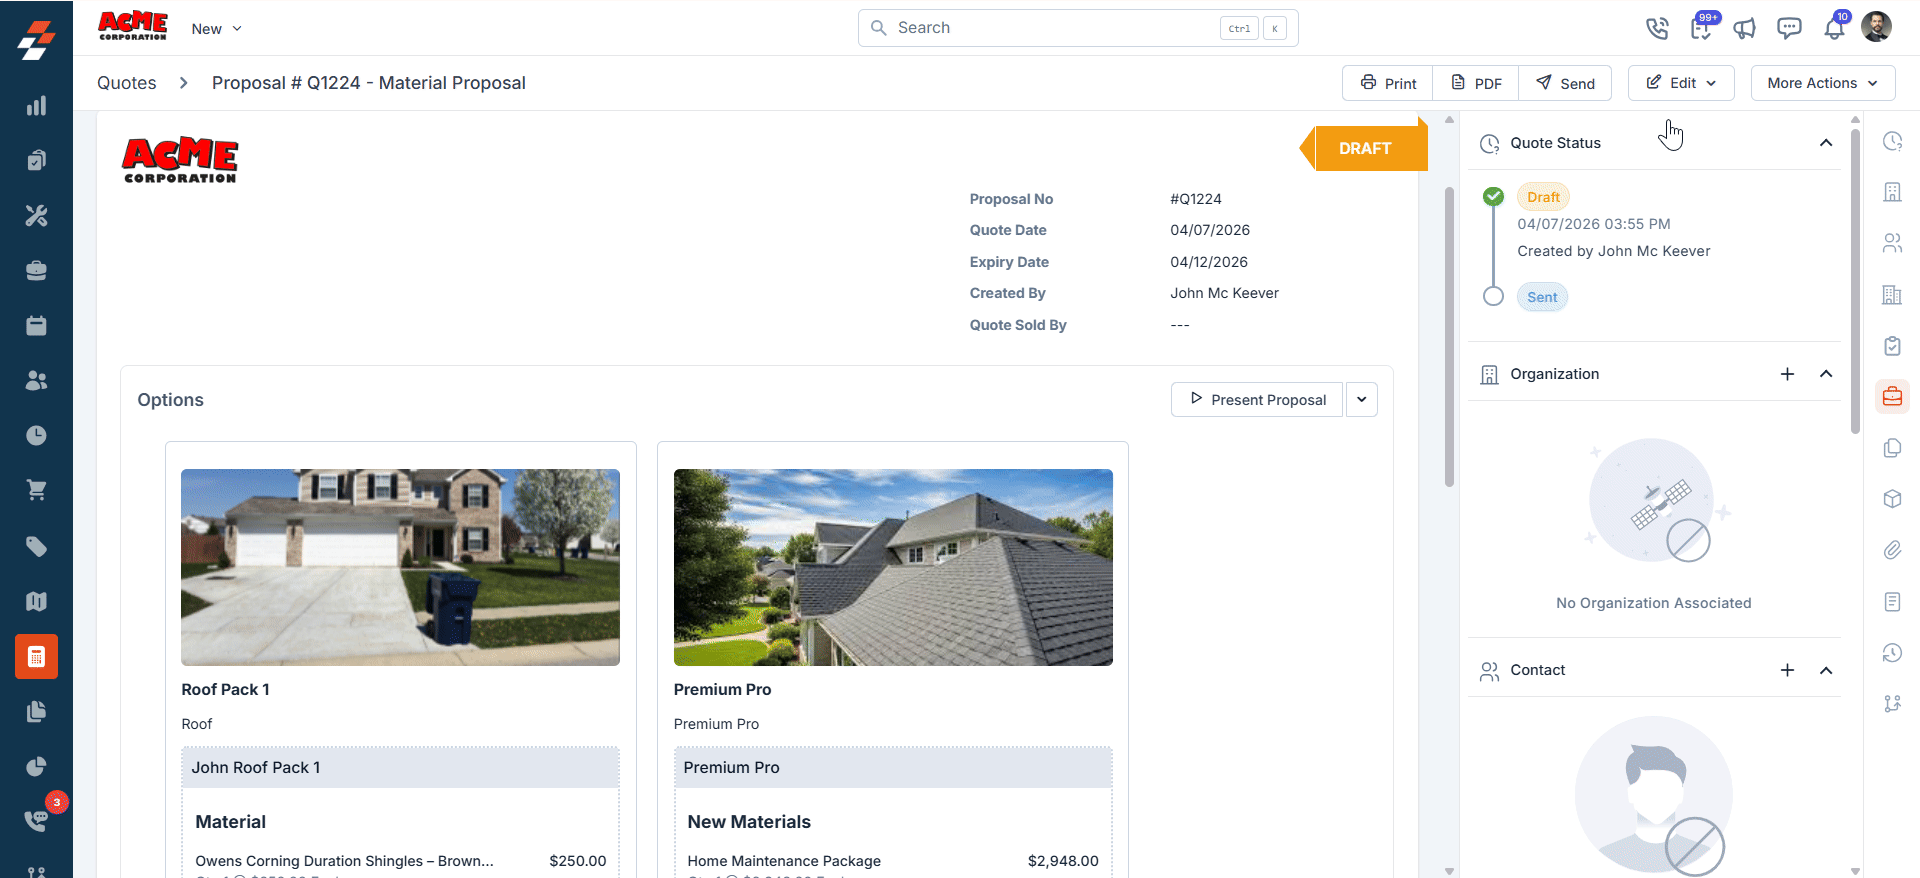Collapse the Contact section chevron
Screen dimensions: 1920x878
point(1826,670)
